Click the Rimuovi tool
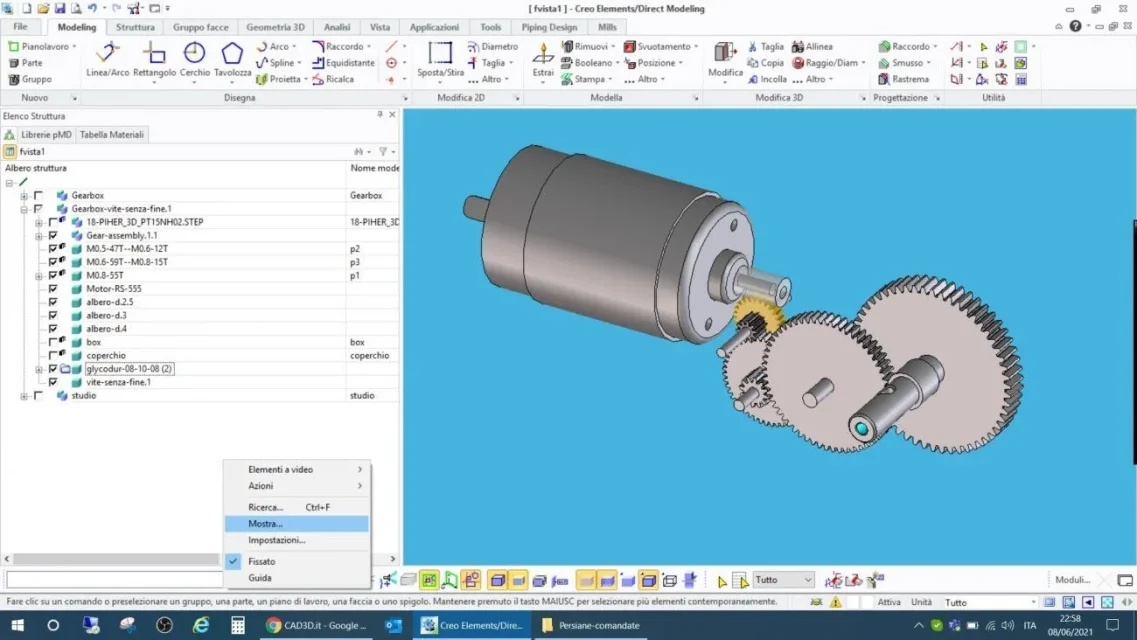This screenshot has width=1137, height=640. point(586,46)
